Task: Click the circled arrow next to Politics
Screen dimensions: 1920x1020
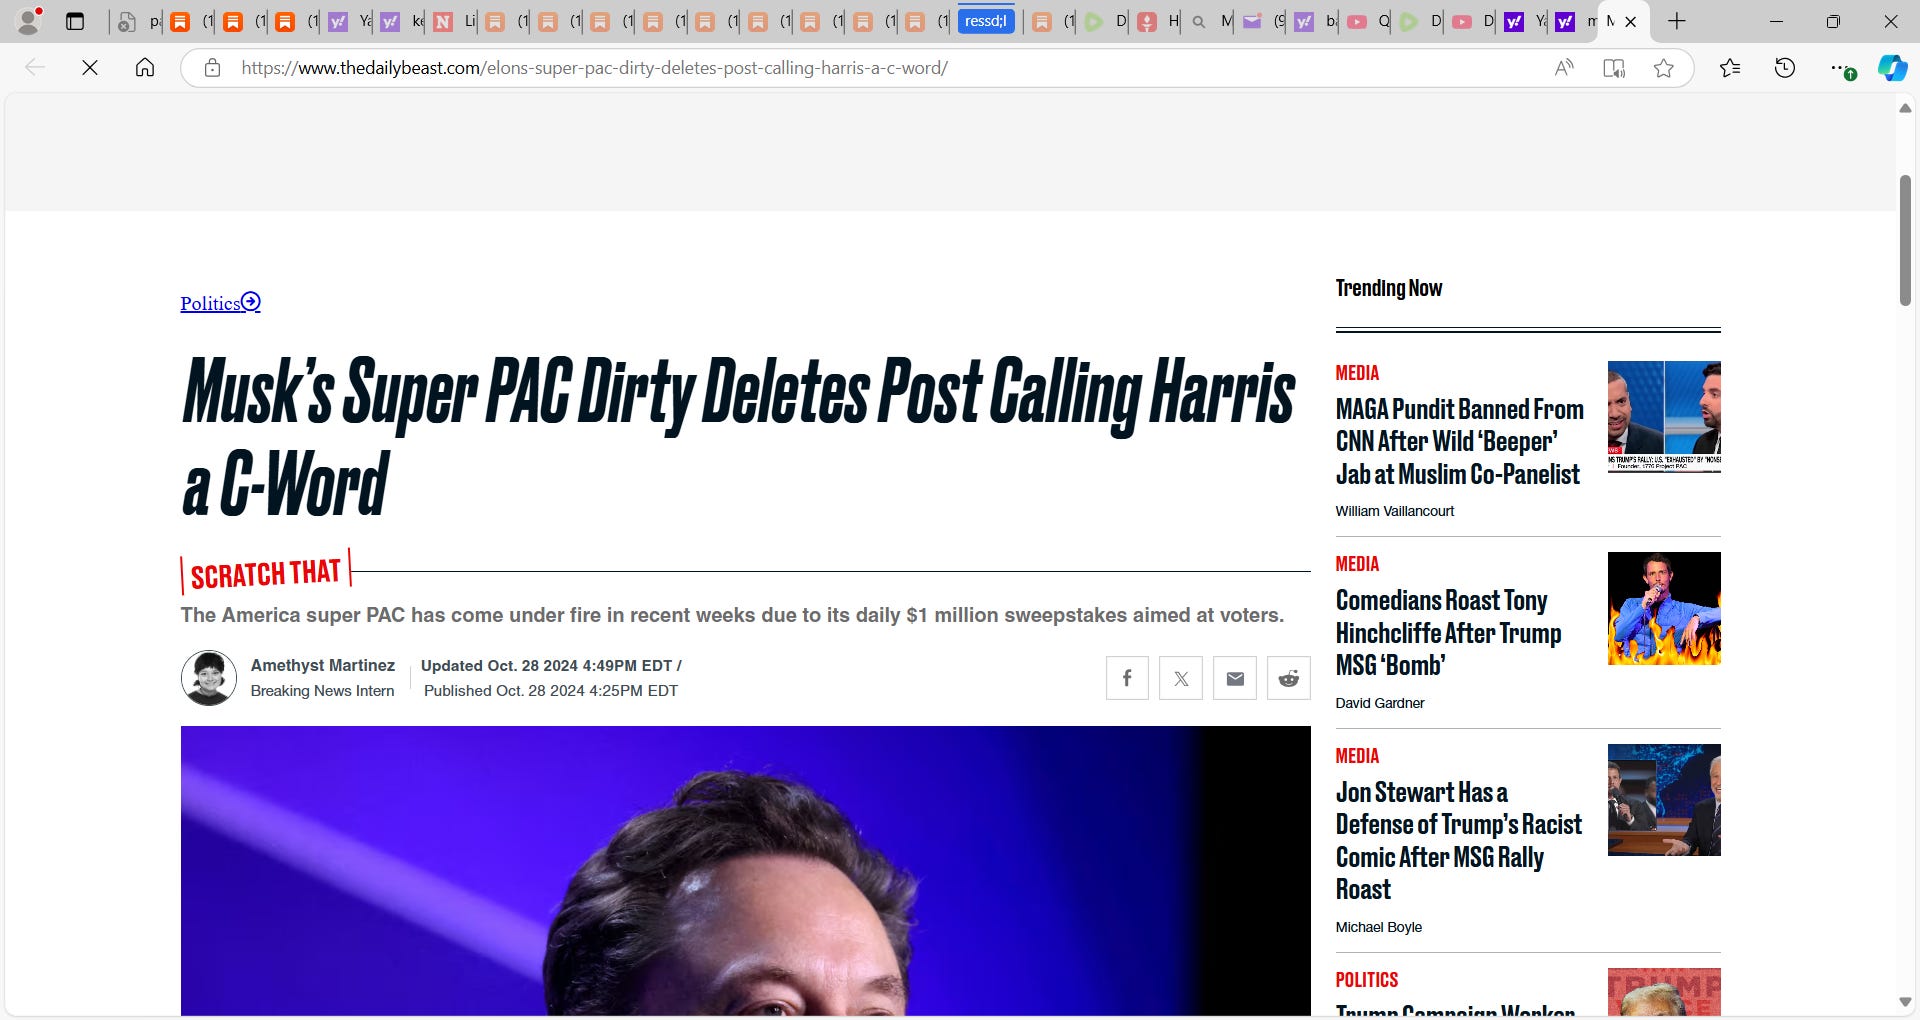Action: point(251,302)
